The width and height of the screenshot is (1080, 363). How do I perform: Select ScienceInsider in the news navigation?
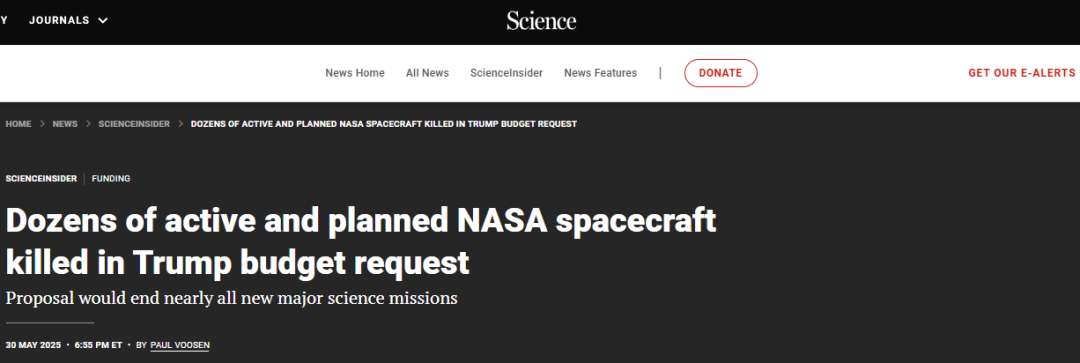(506, 73)
